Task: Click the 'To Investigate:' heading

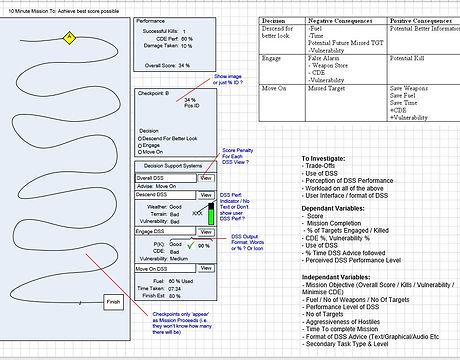Action: [323, 159]
